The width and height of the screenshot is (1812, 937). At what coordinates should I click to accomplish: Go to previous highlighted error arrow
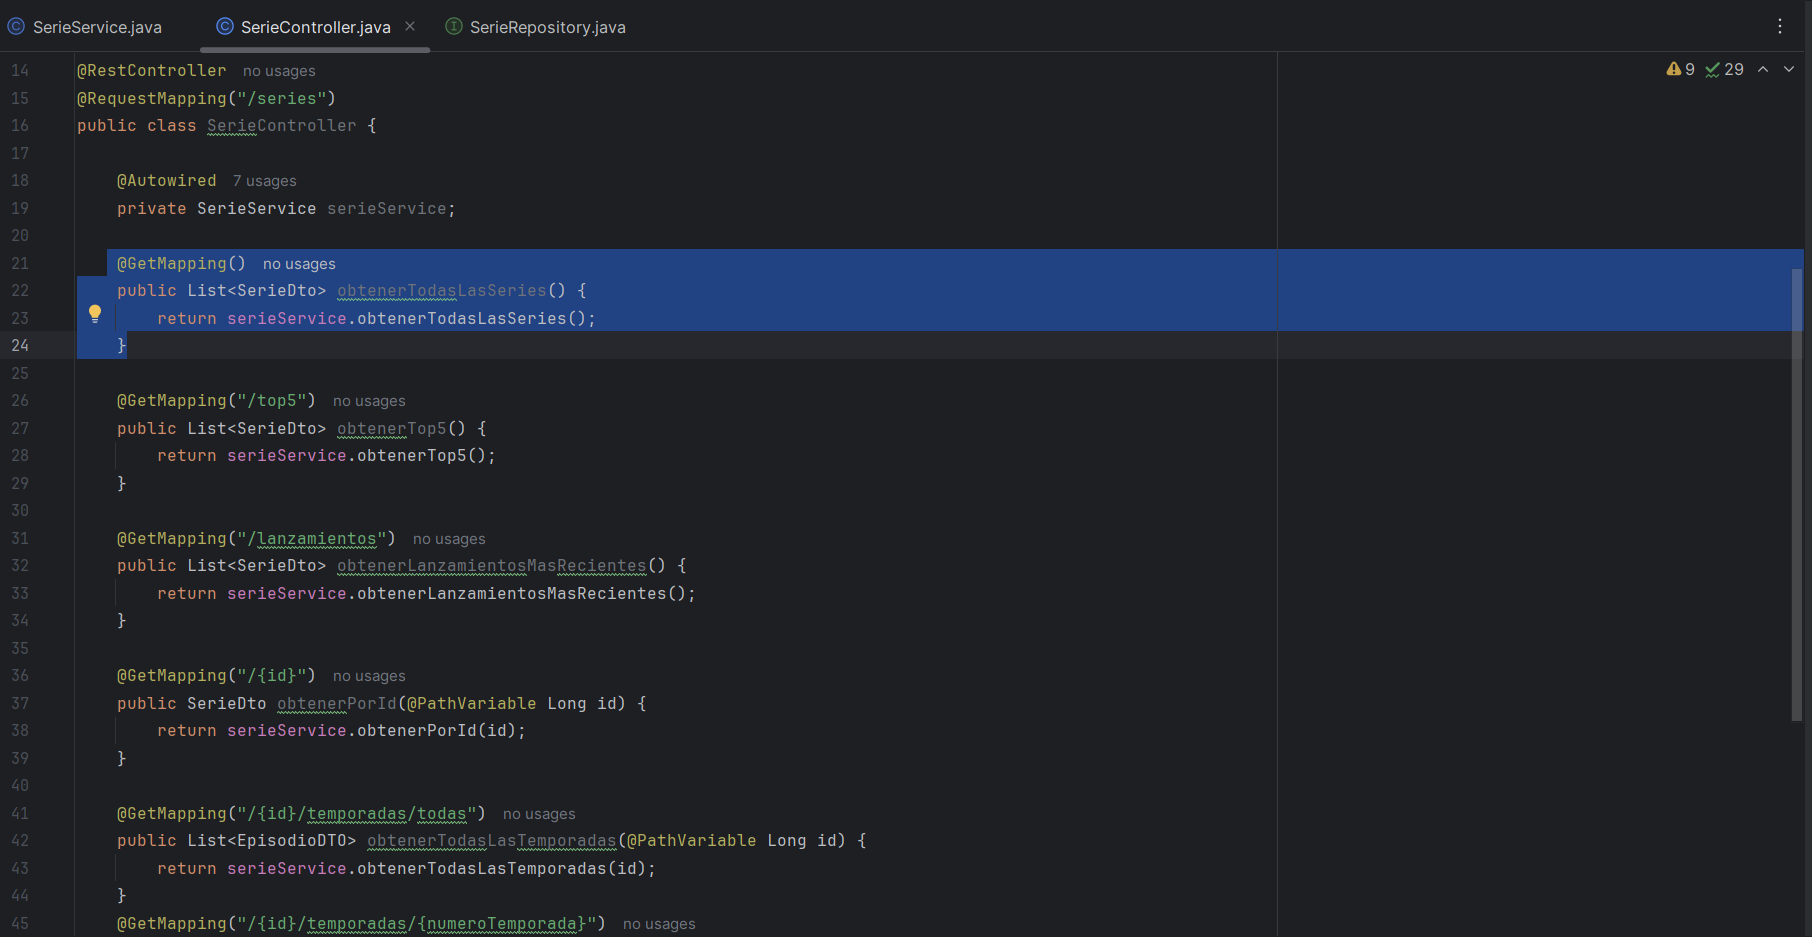point(1763,69)
